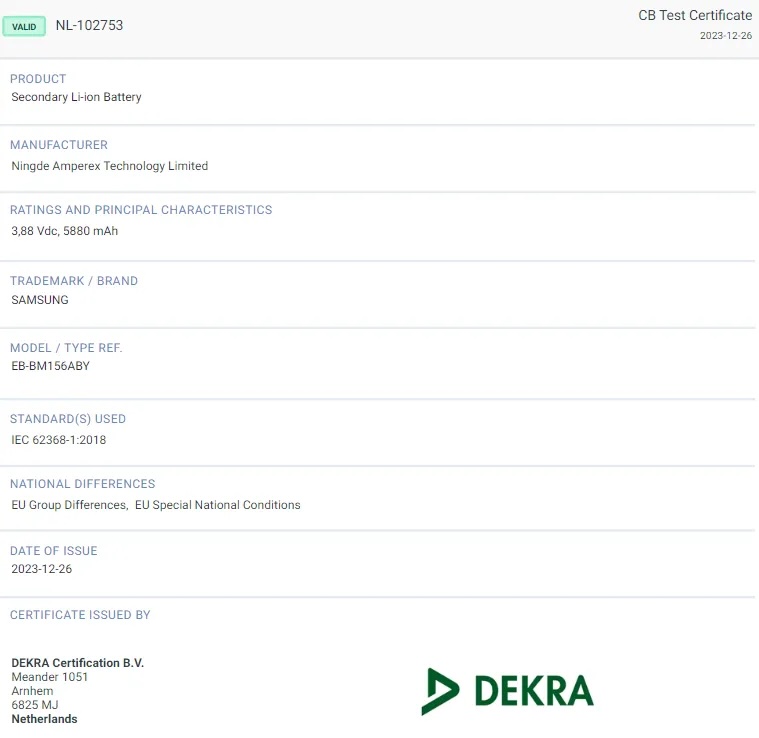Select the Meander 1051 address line
The image size is (759, 738).
[x=49, y=677]
